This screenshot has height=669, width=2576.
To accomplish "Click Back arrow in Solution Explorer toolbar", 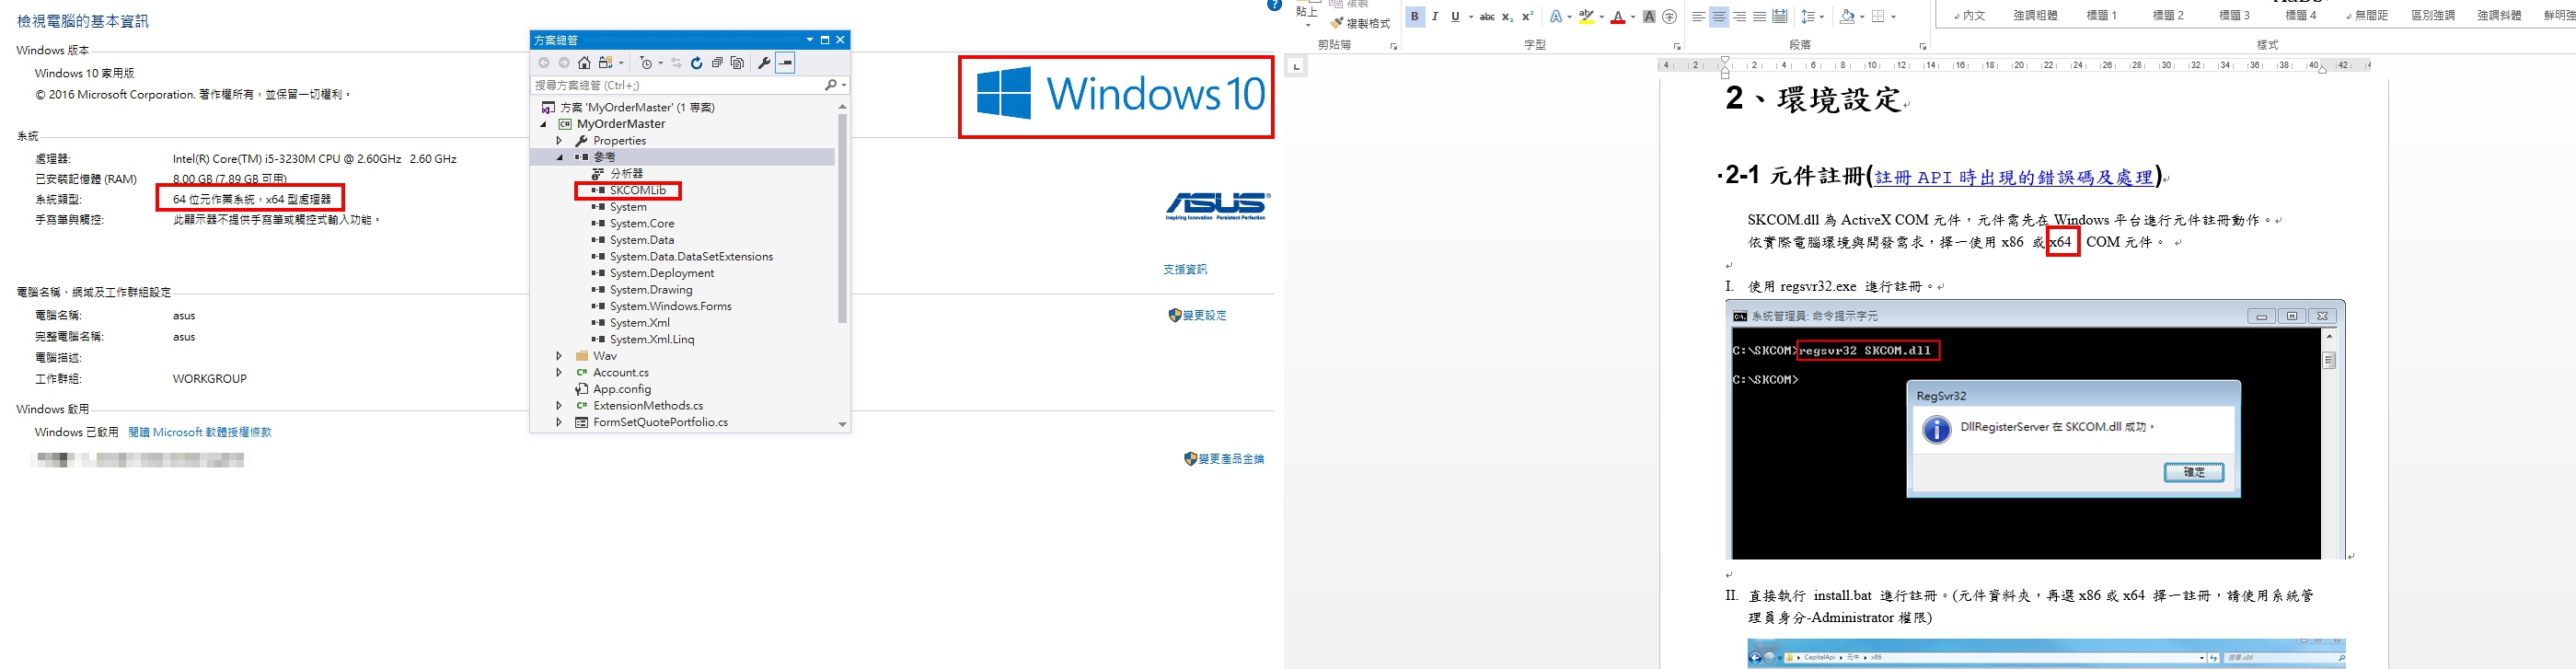I will (544, 63).
